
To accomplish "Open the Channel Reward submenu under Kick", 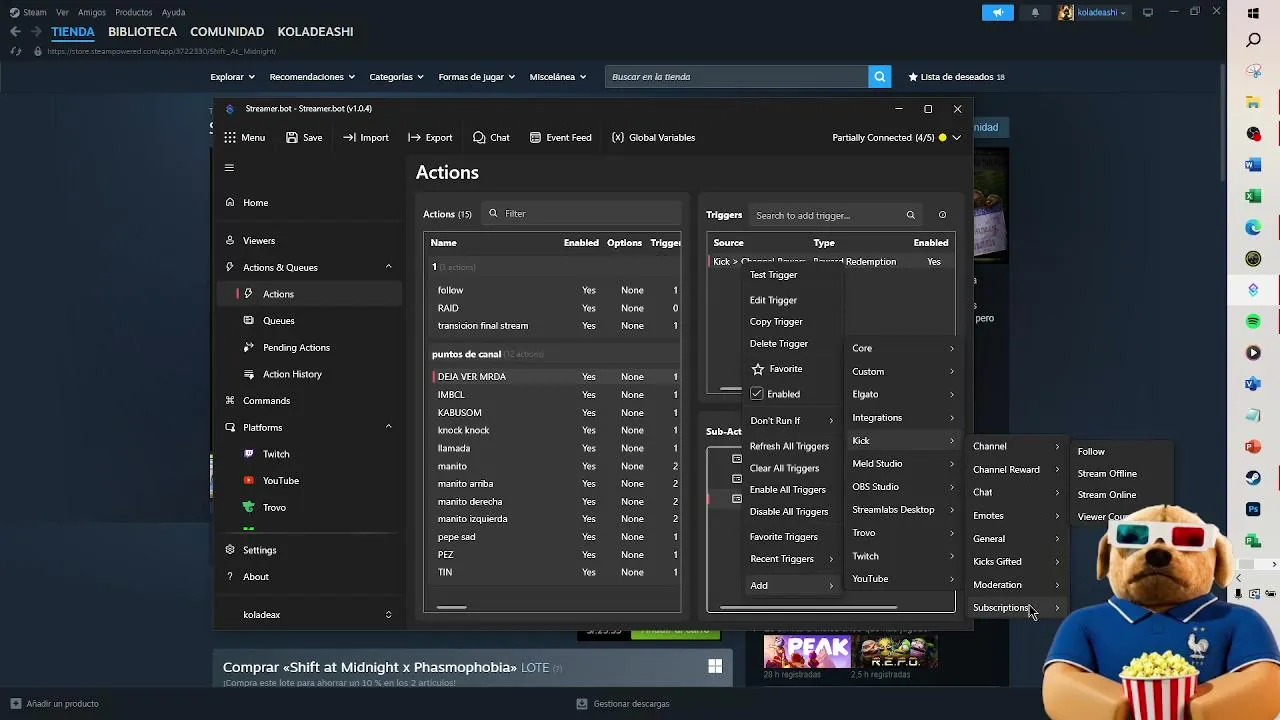I will (1015, 470).
